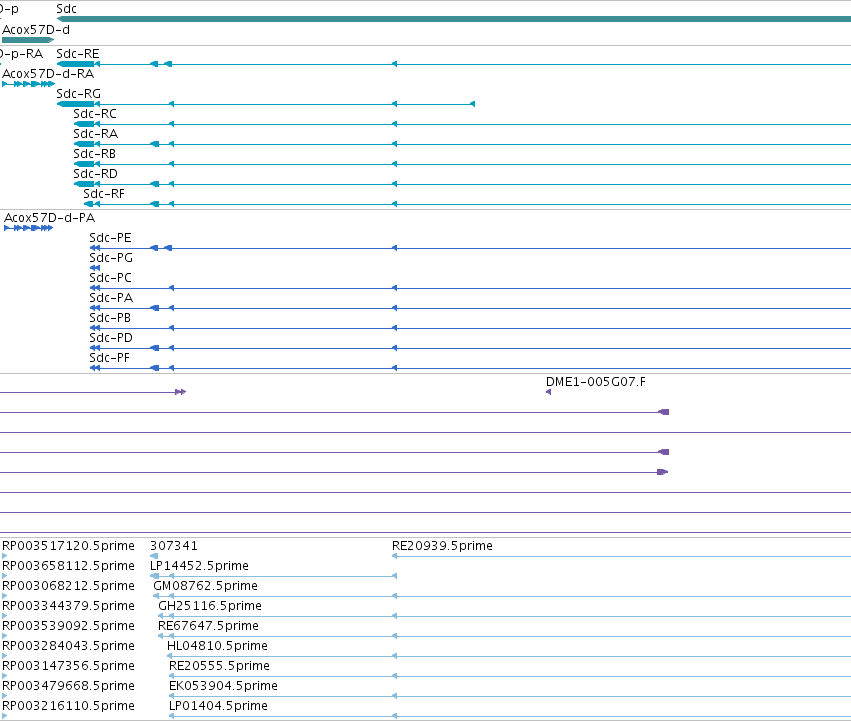Viewport: 851px width, 721px height.
Task: Click the GM08762.5prime label
Action: 205,586
